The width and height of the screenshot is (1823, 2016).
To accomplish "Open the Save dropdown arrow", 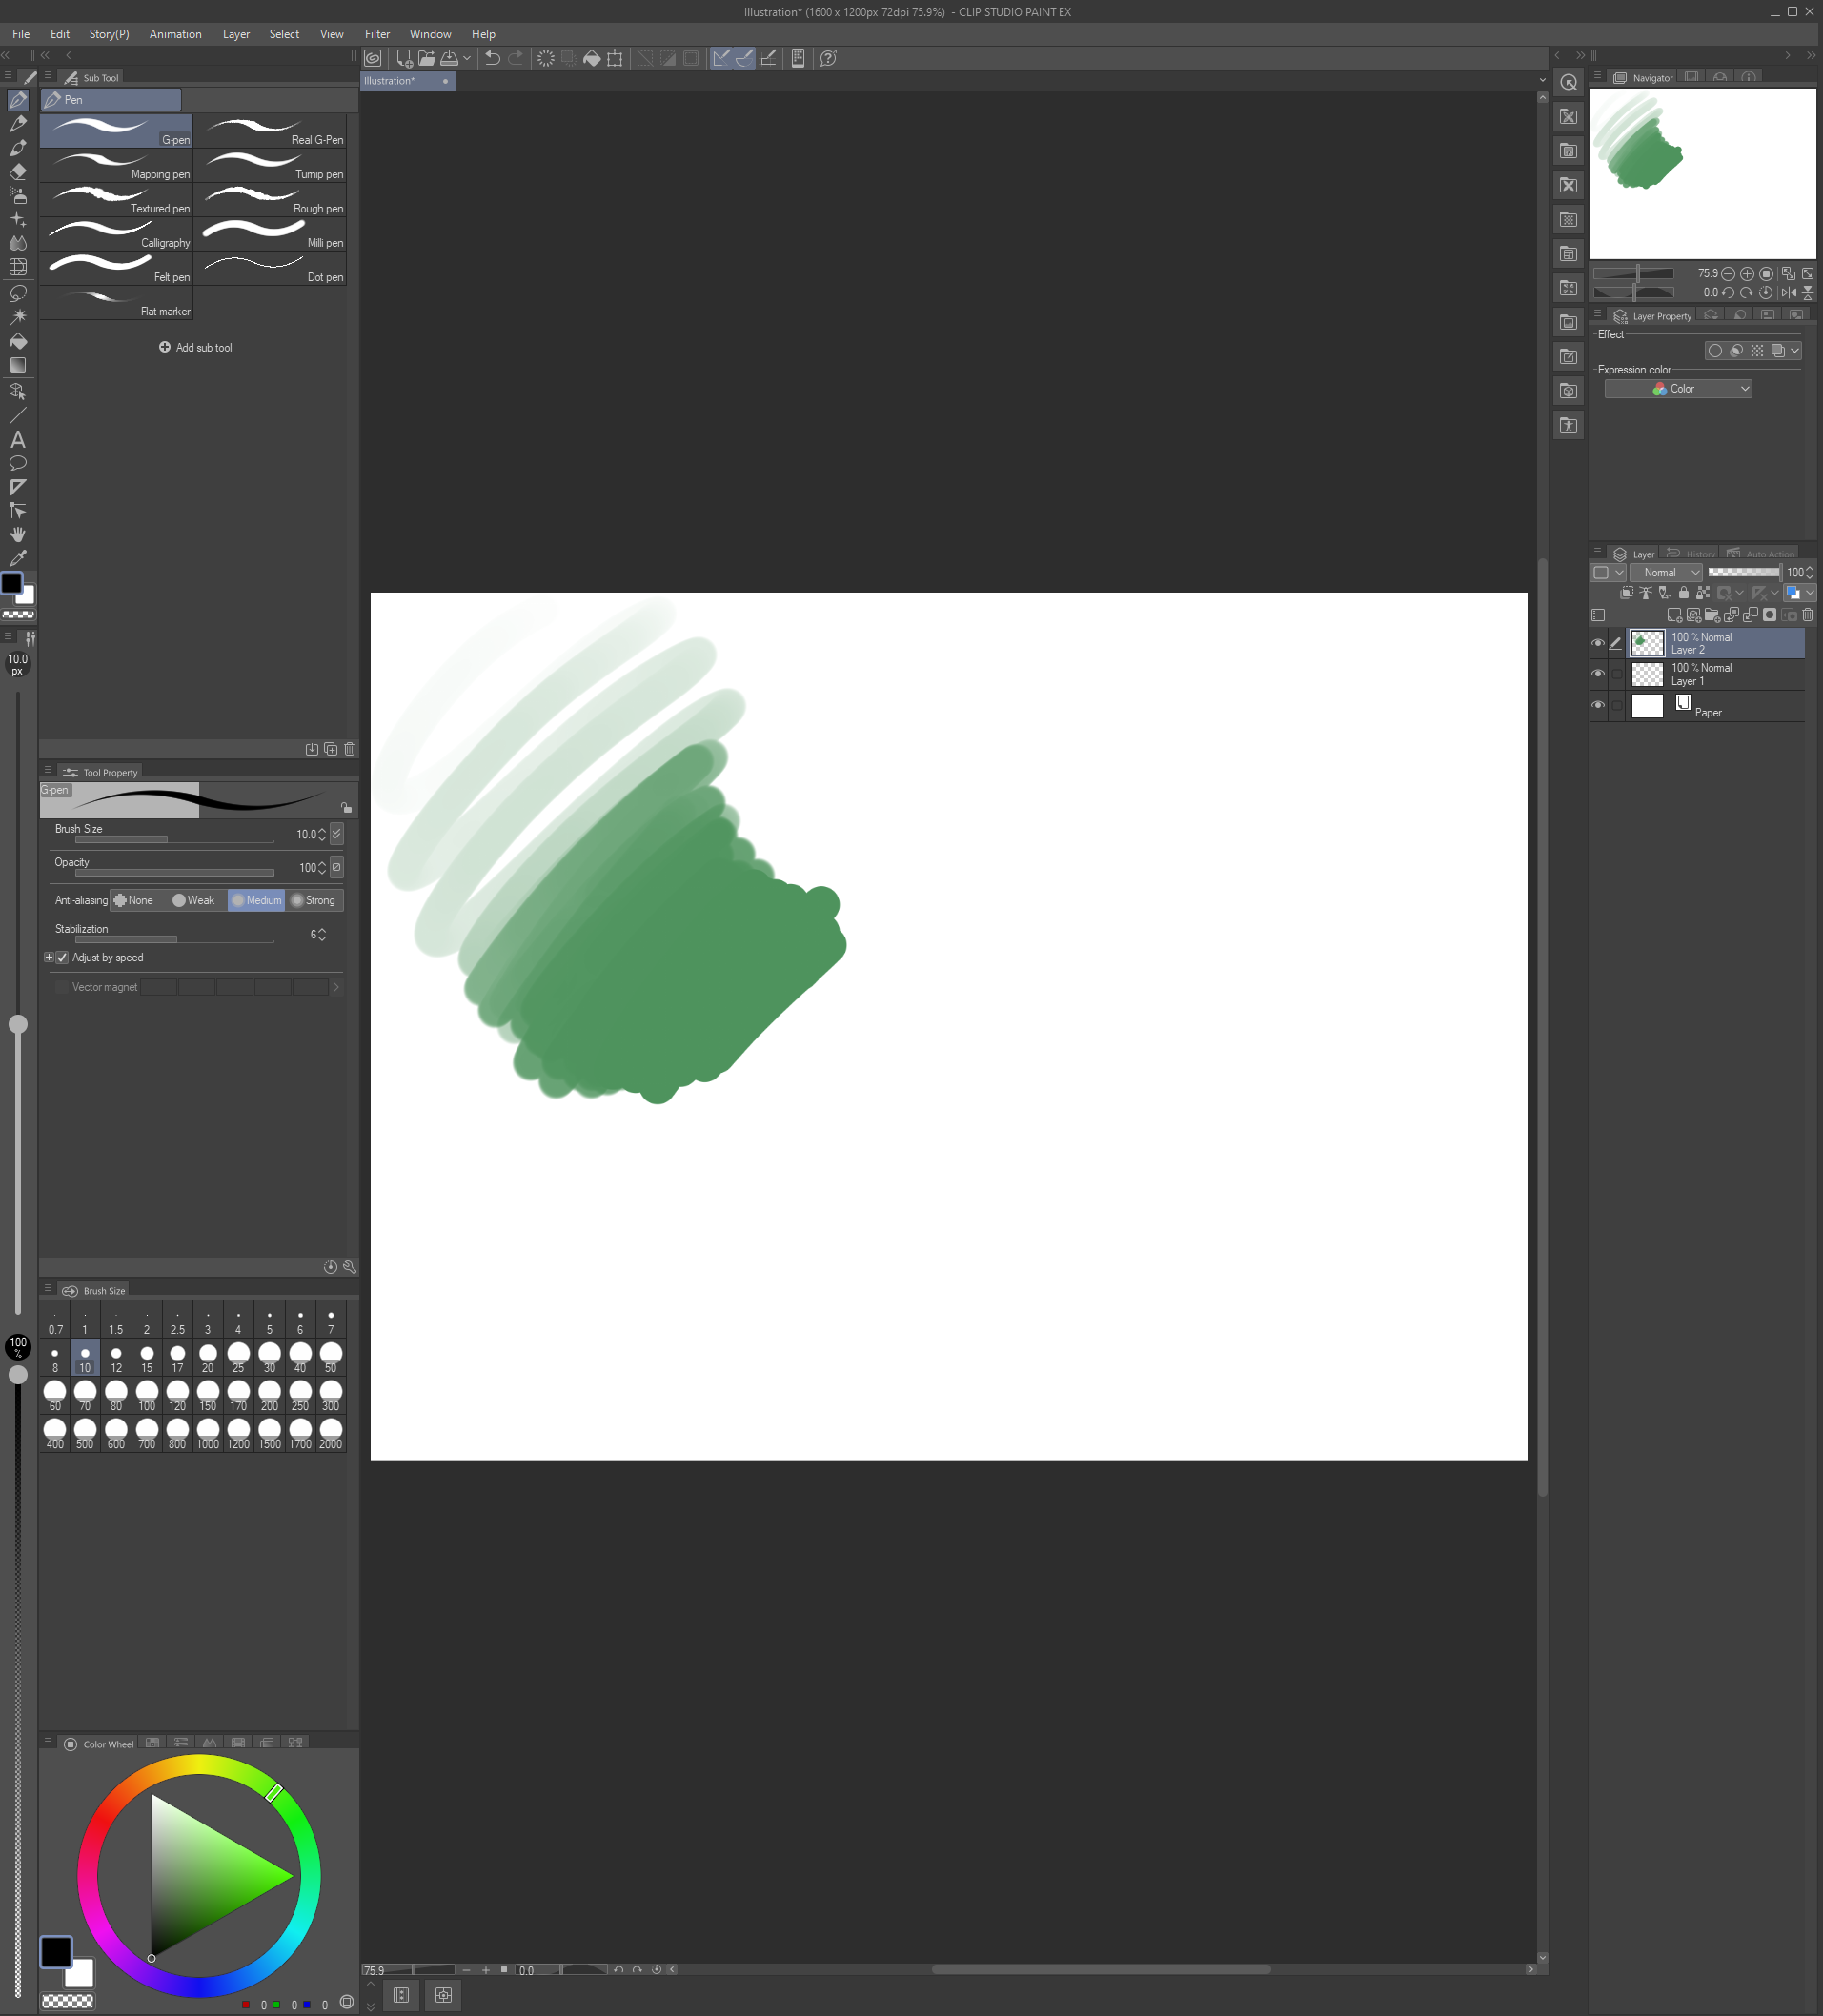I will point(467,58).
